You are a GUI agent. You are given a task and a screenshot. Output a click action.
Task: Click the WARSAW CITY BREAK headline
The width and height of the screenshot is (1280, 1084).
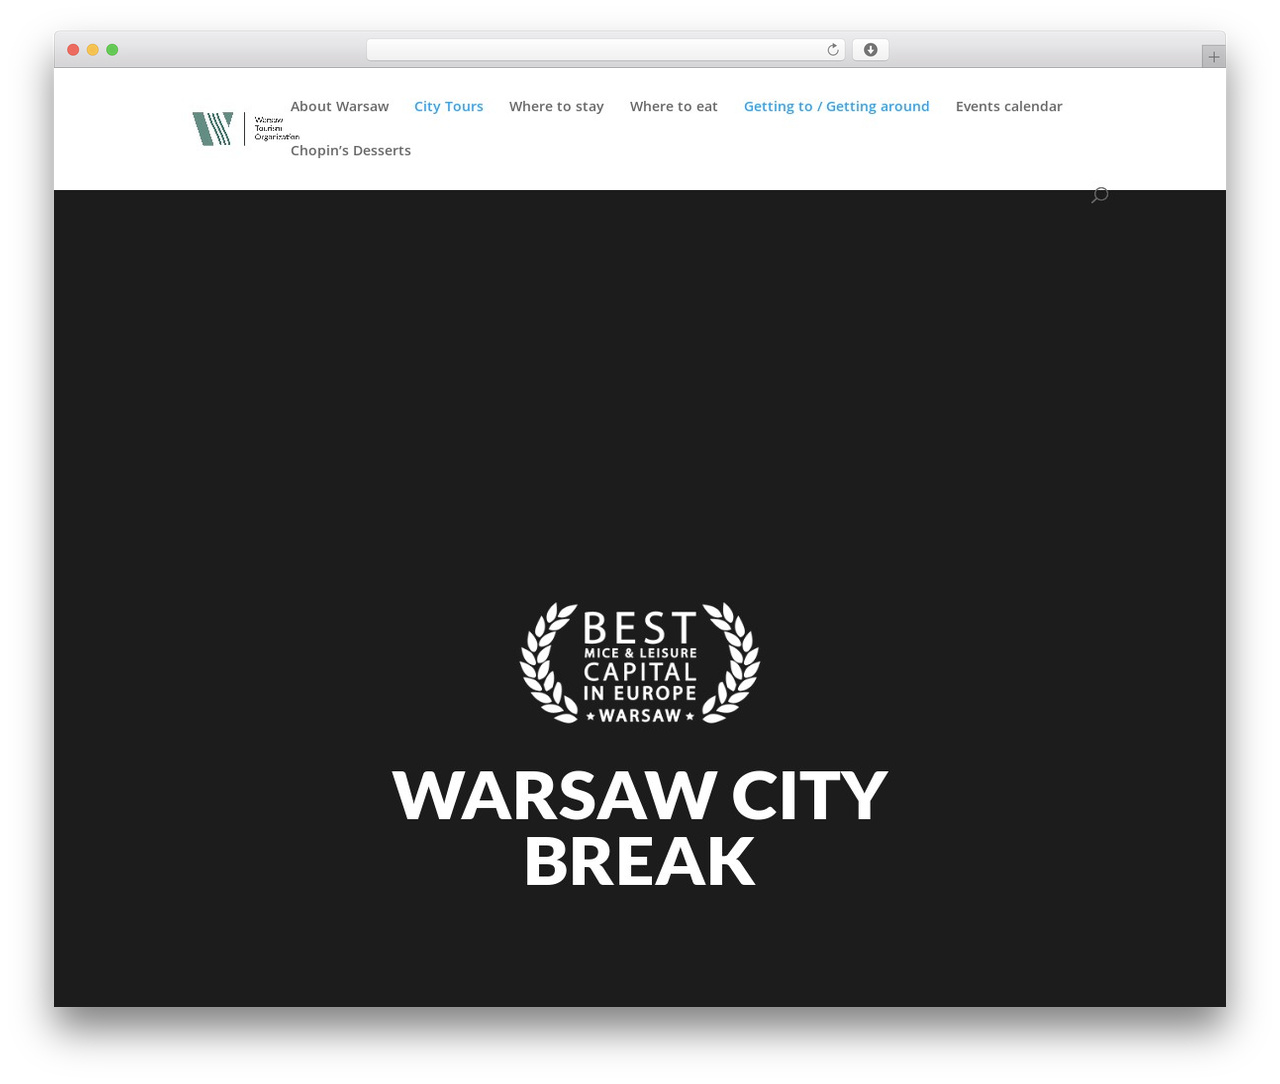(x=640, y=828)
